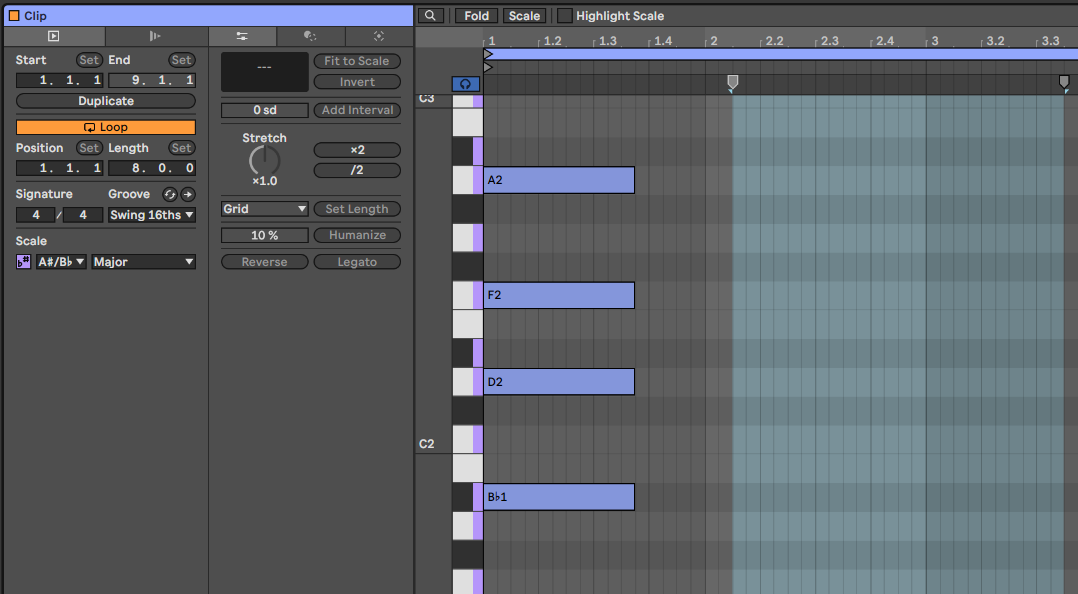Select the Pitch and Time utilities tab
This screenshot has height=594, width=1078.
tap(241, 36)
